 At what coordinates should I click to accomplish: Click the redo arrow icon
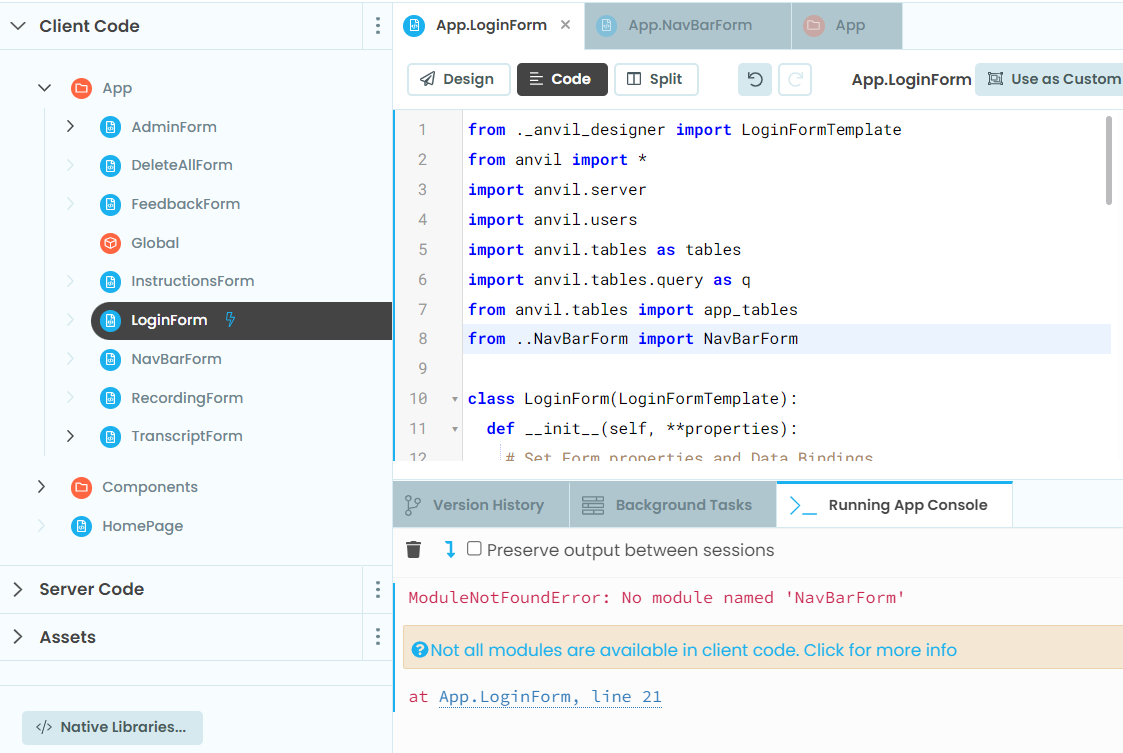pos(795,79)
